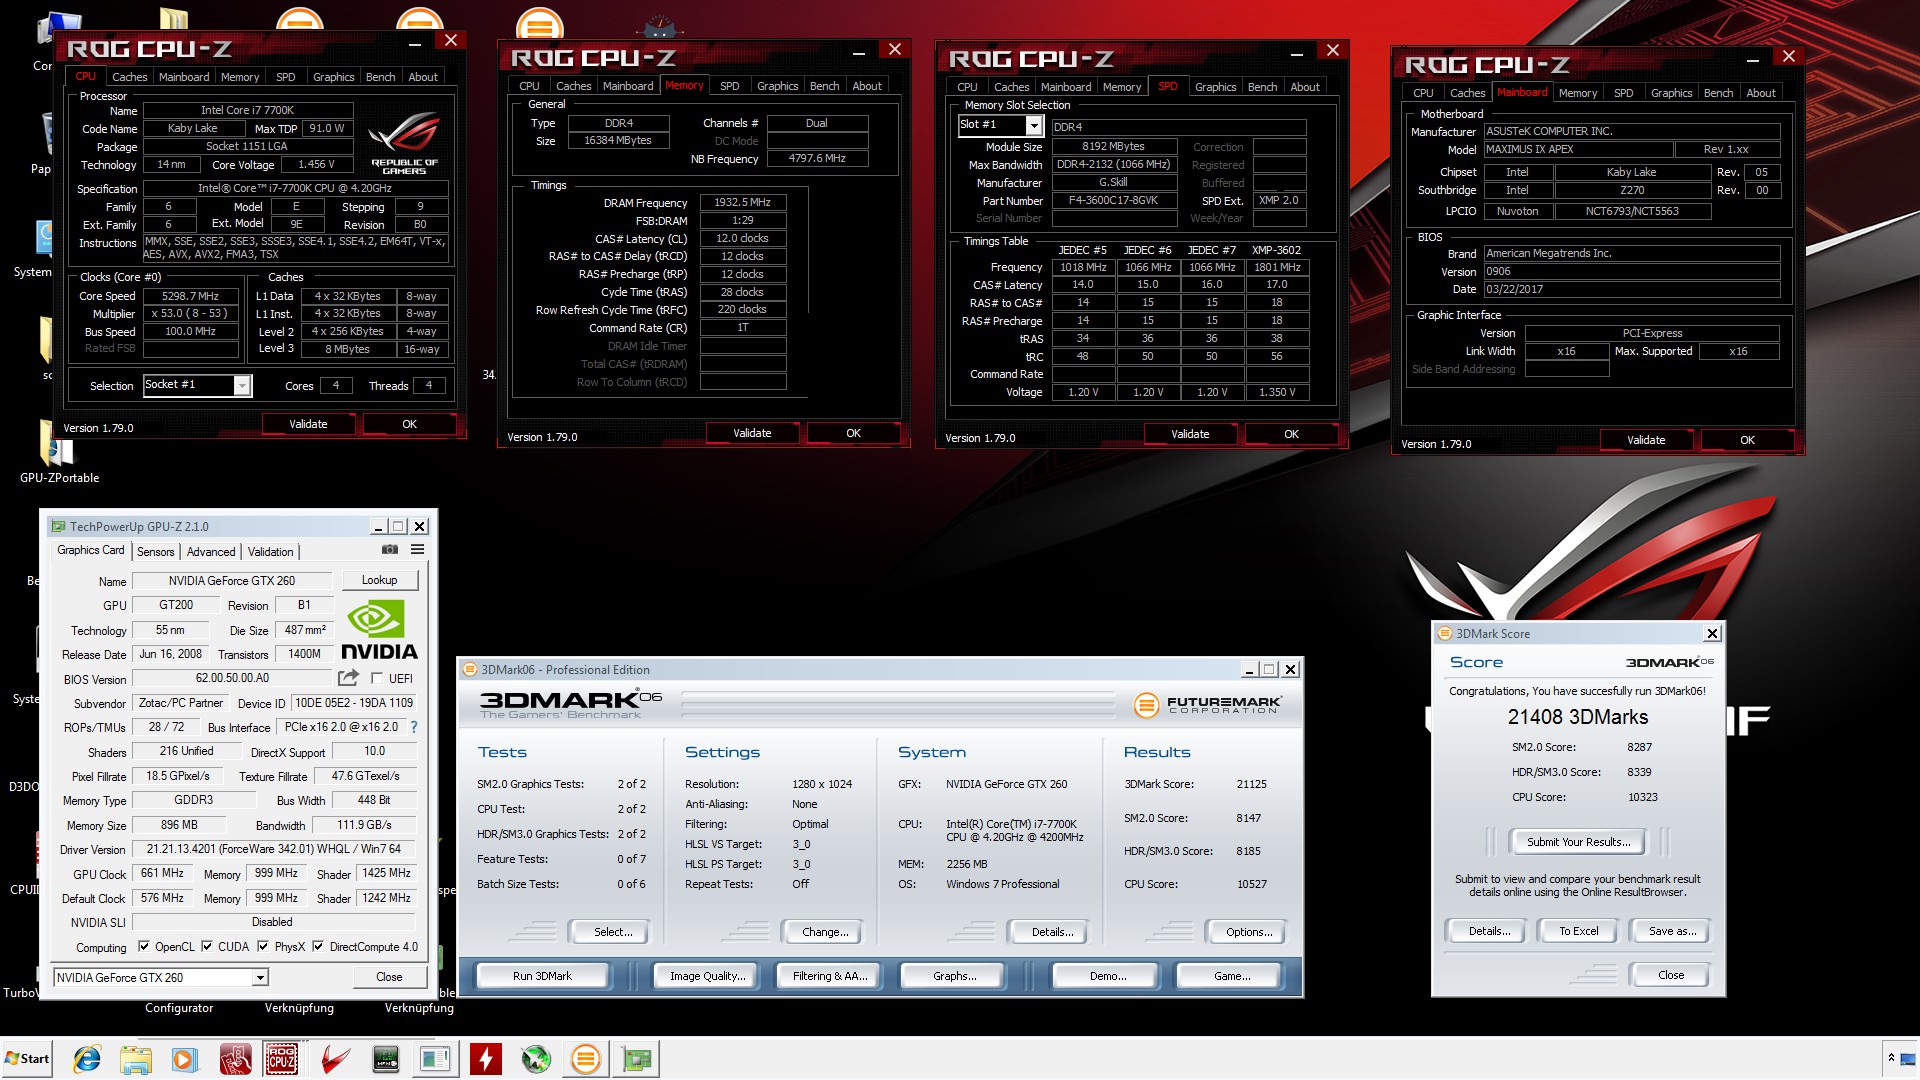Toggle the OpenCL checkbox

tap(143, 946)
